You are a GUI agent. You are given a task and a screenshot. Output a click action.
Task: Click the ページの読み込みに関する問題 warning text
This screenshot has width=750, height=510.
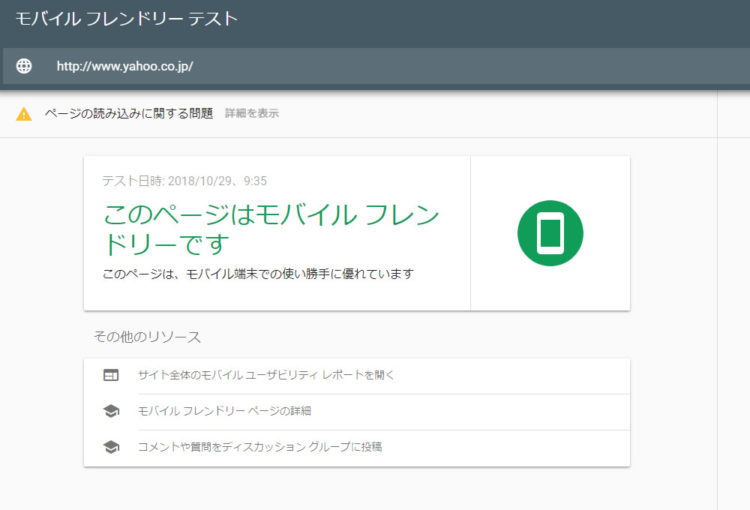point(128,114)
